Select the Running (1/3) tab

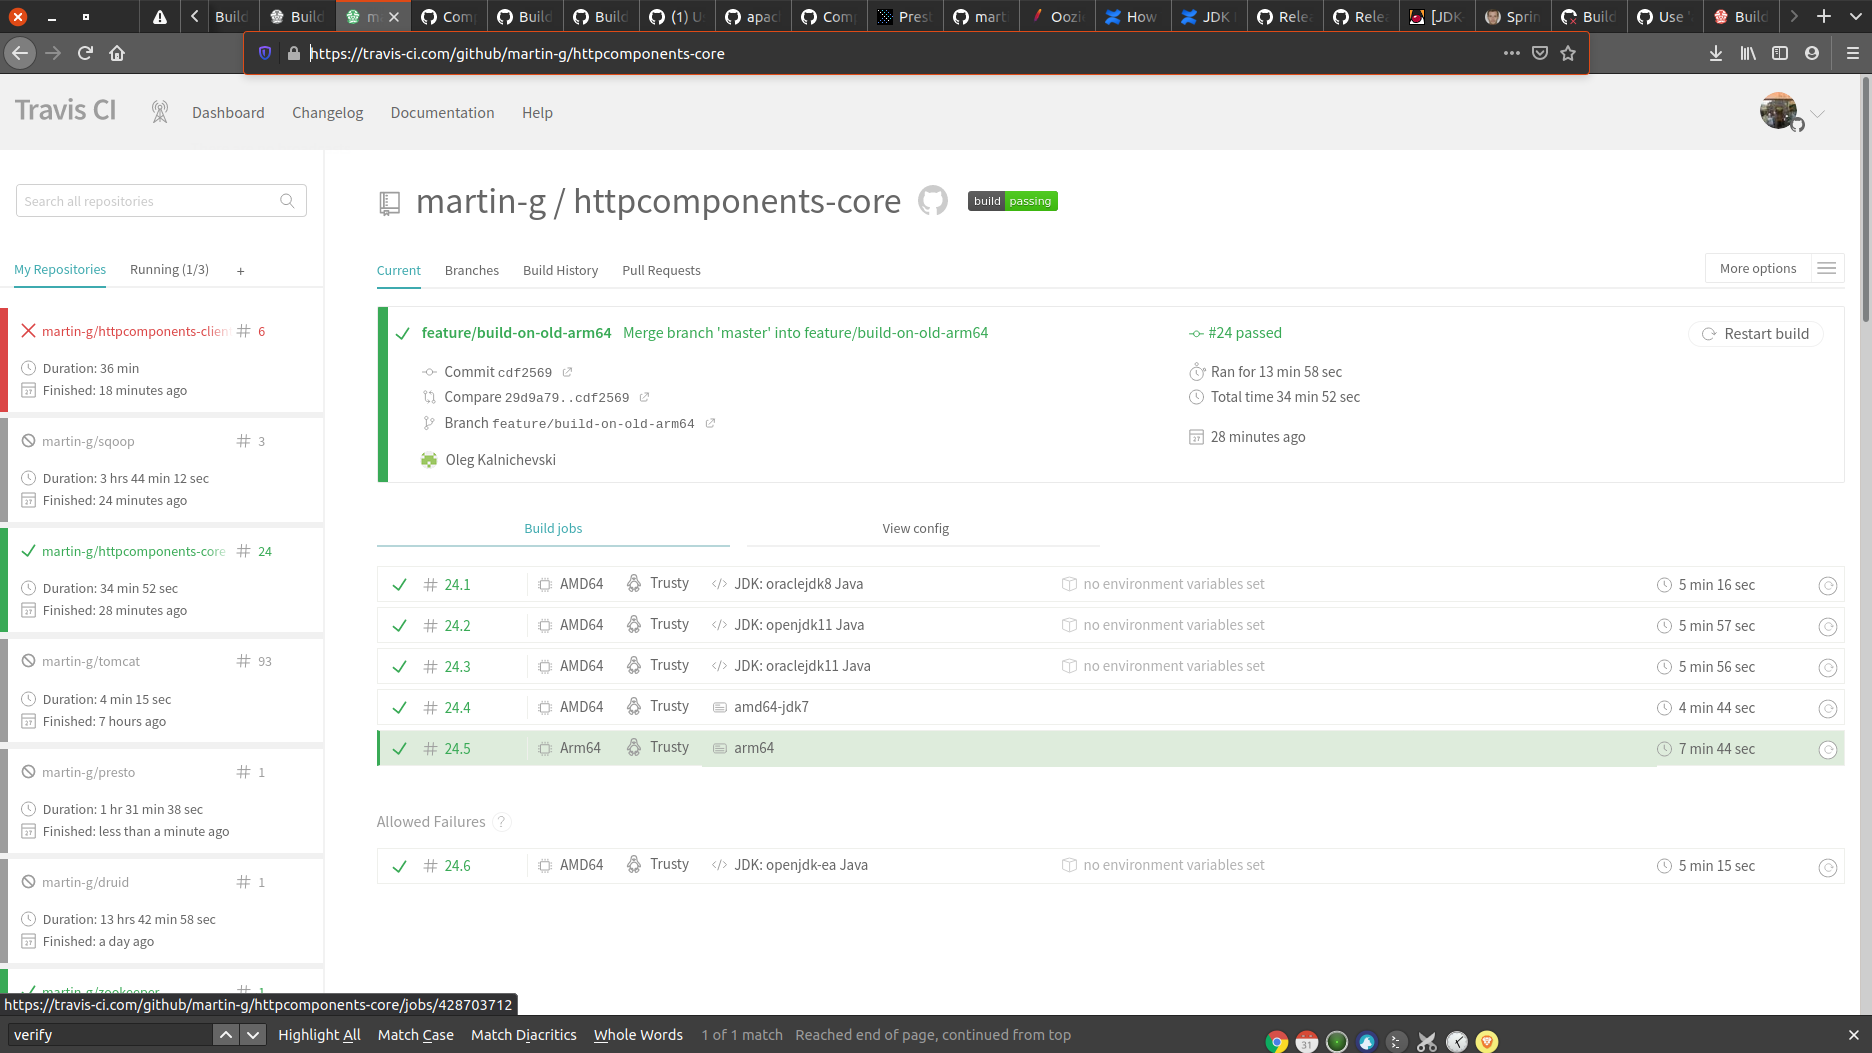(169, 270)
